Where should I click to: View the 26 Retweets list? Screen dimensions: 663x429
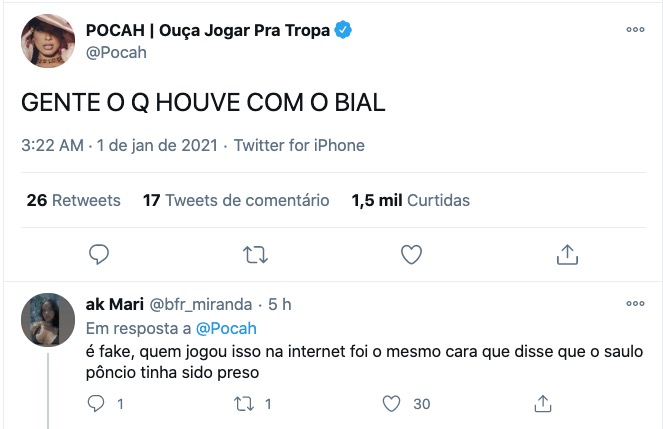pos(73,200)
